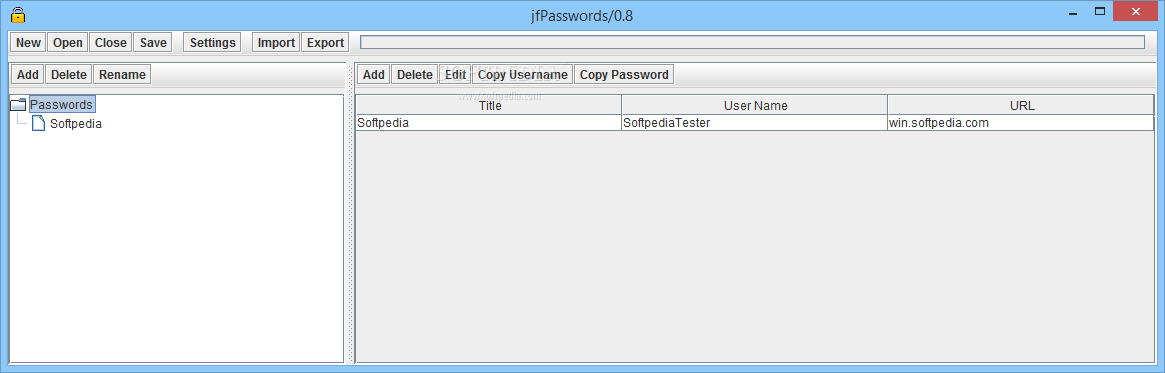Open the Settings dialog
This screenshot has width=1165, height=373.
pos(212,42)
